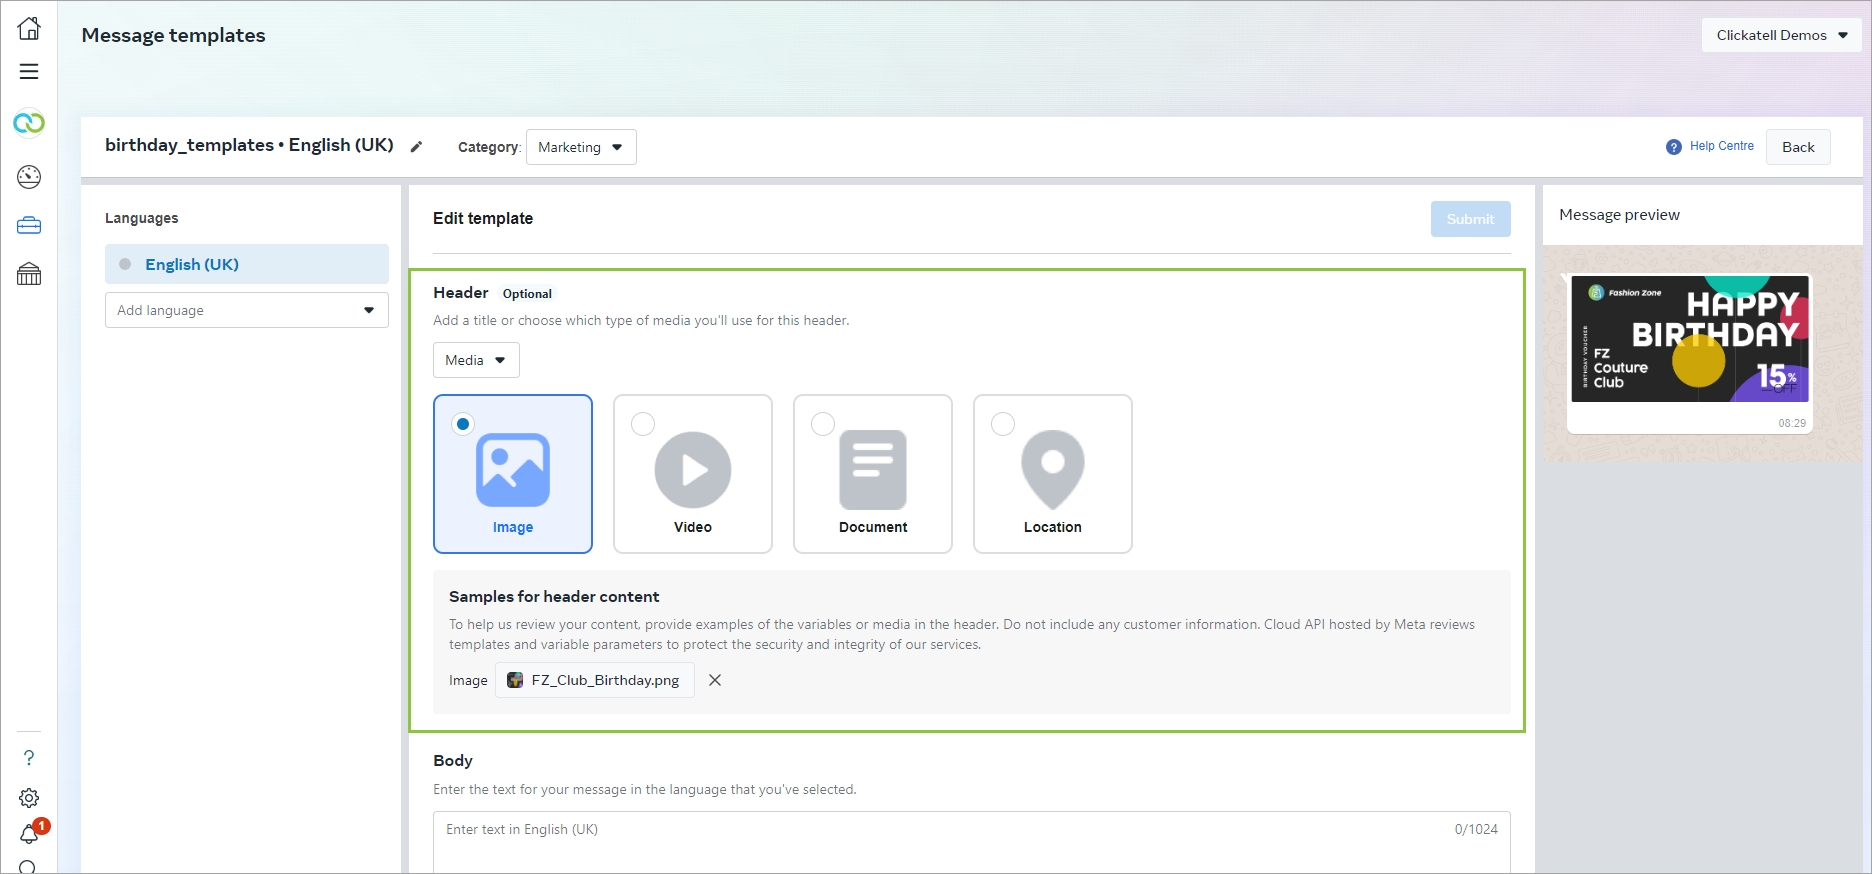This screenshot has width=1872, height=874.
Task: Open the Media header type dropdown
Action: (476, 360)
